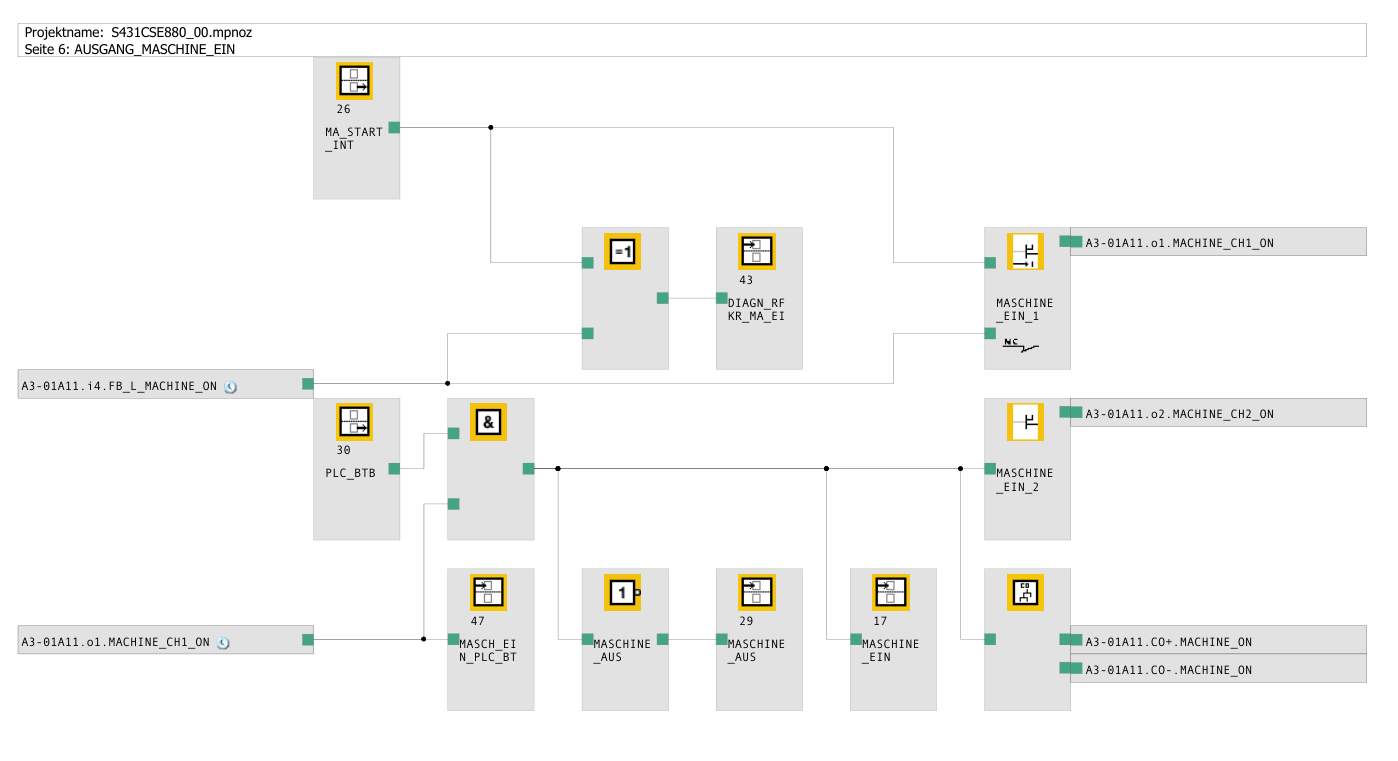This screenshot has width=1398, height=761.
Task: Click the CO block input connector pin
Action: pyautogui.click(x=989, y=639)
